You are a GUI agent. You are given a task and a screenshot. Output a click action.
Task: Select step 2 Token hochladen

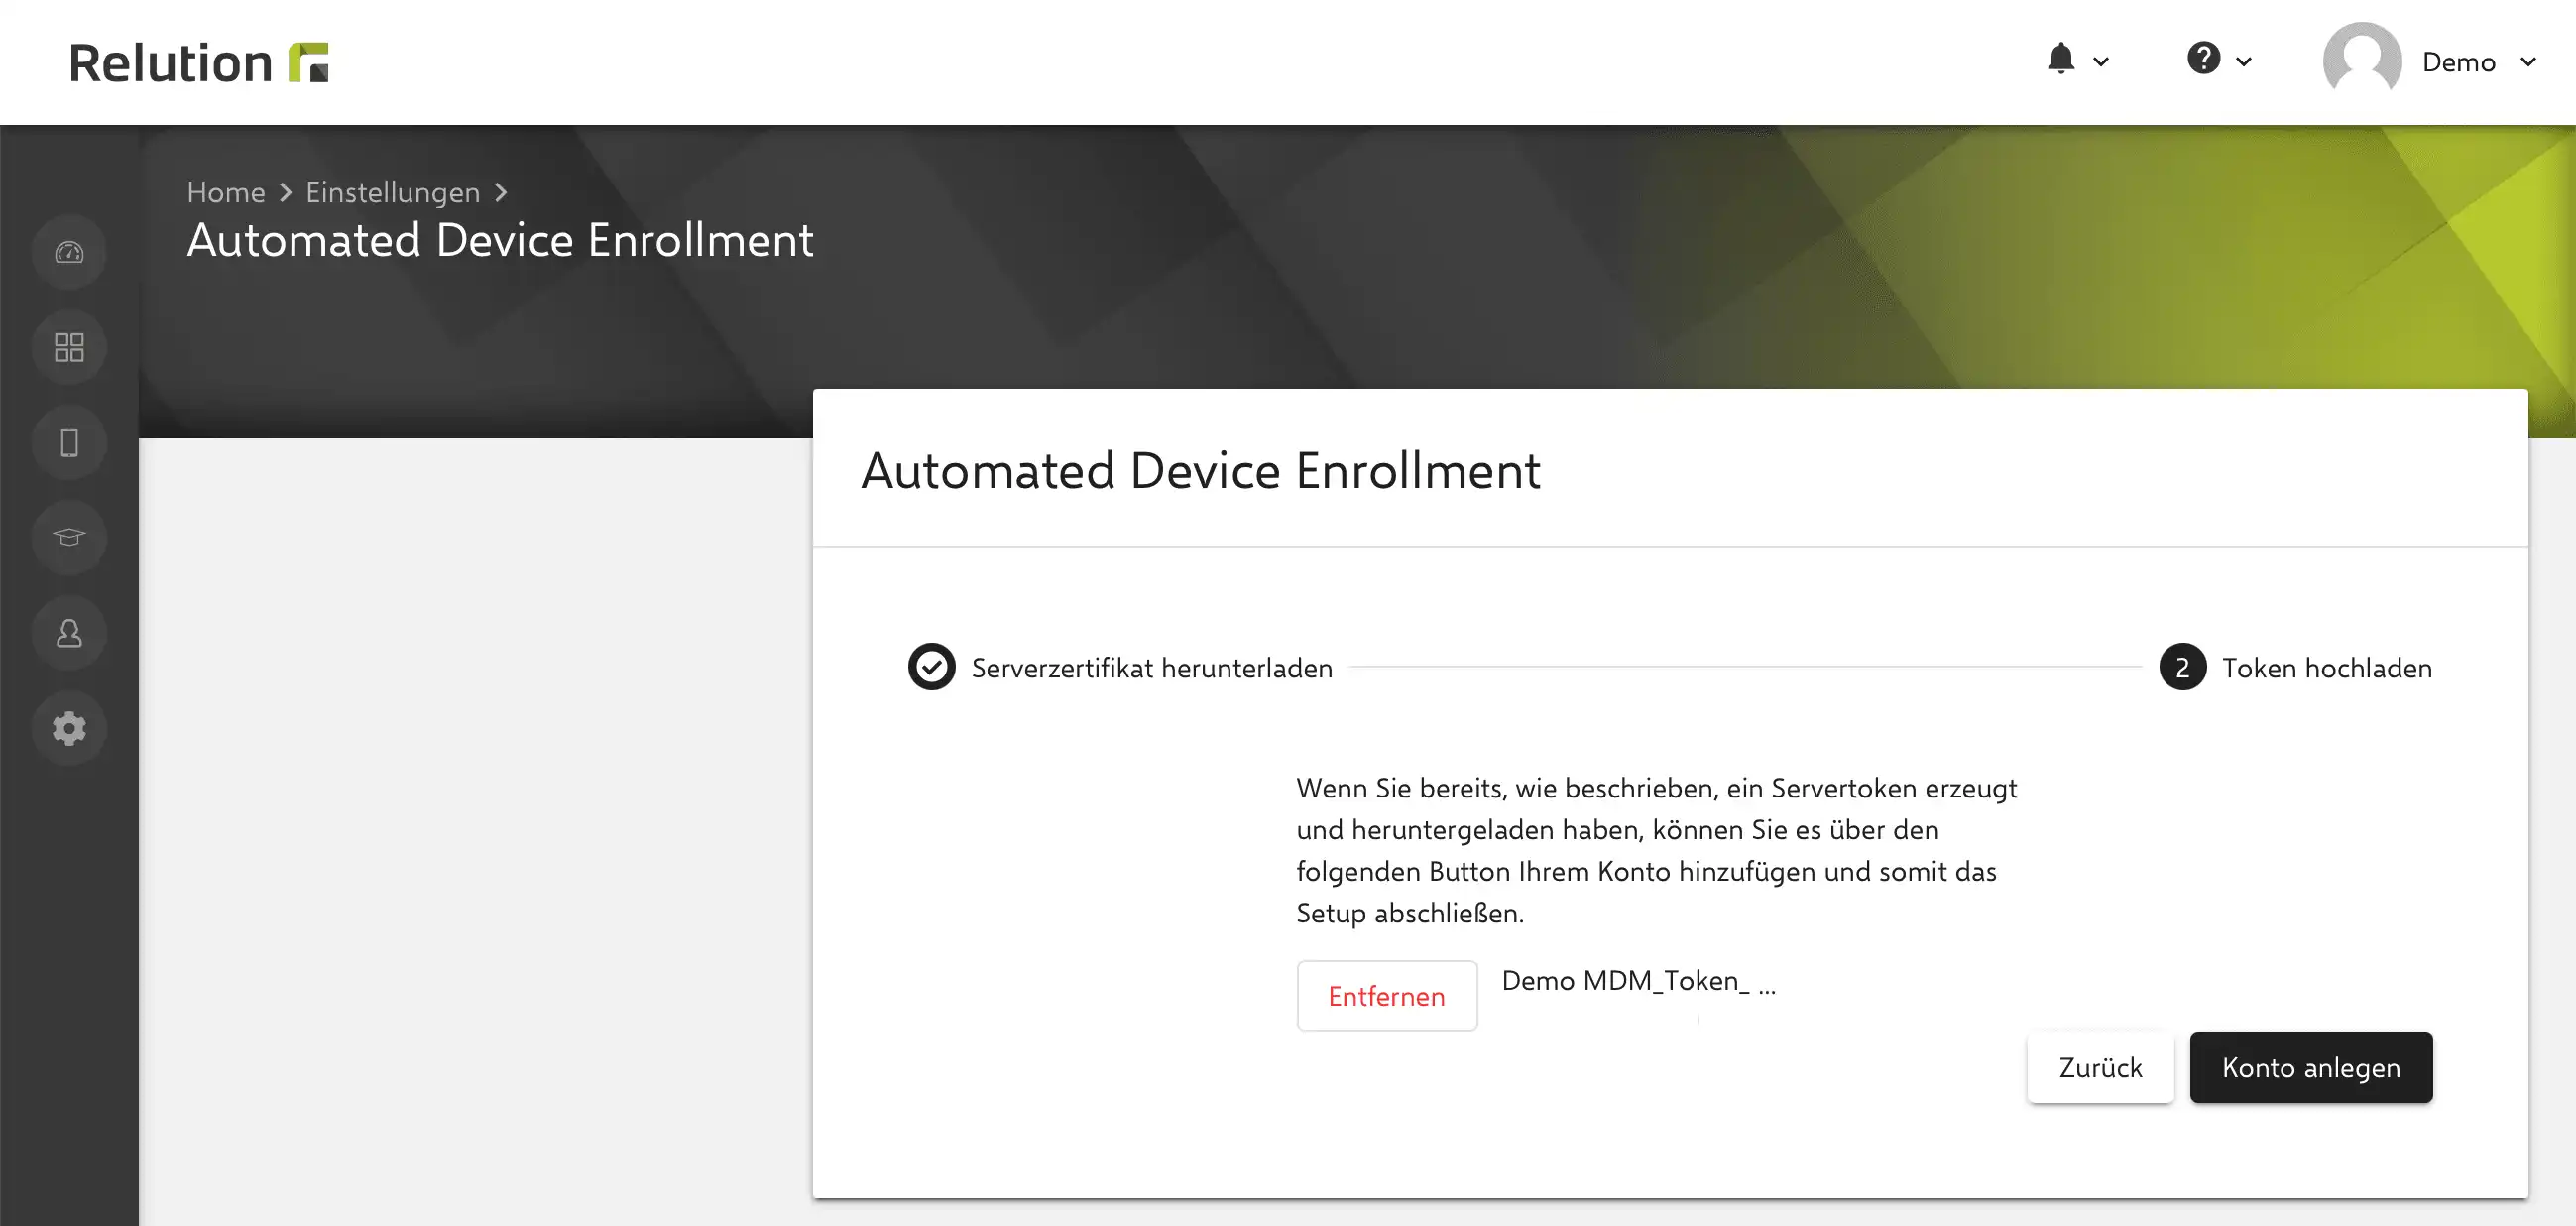click(2296, 667)
